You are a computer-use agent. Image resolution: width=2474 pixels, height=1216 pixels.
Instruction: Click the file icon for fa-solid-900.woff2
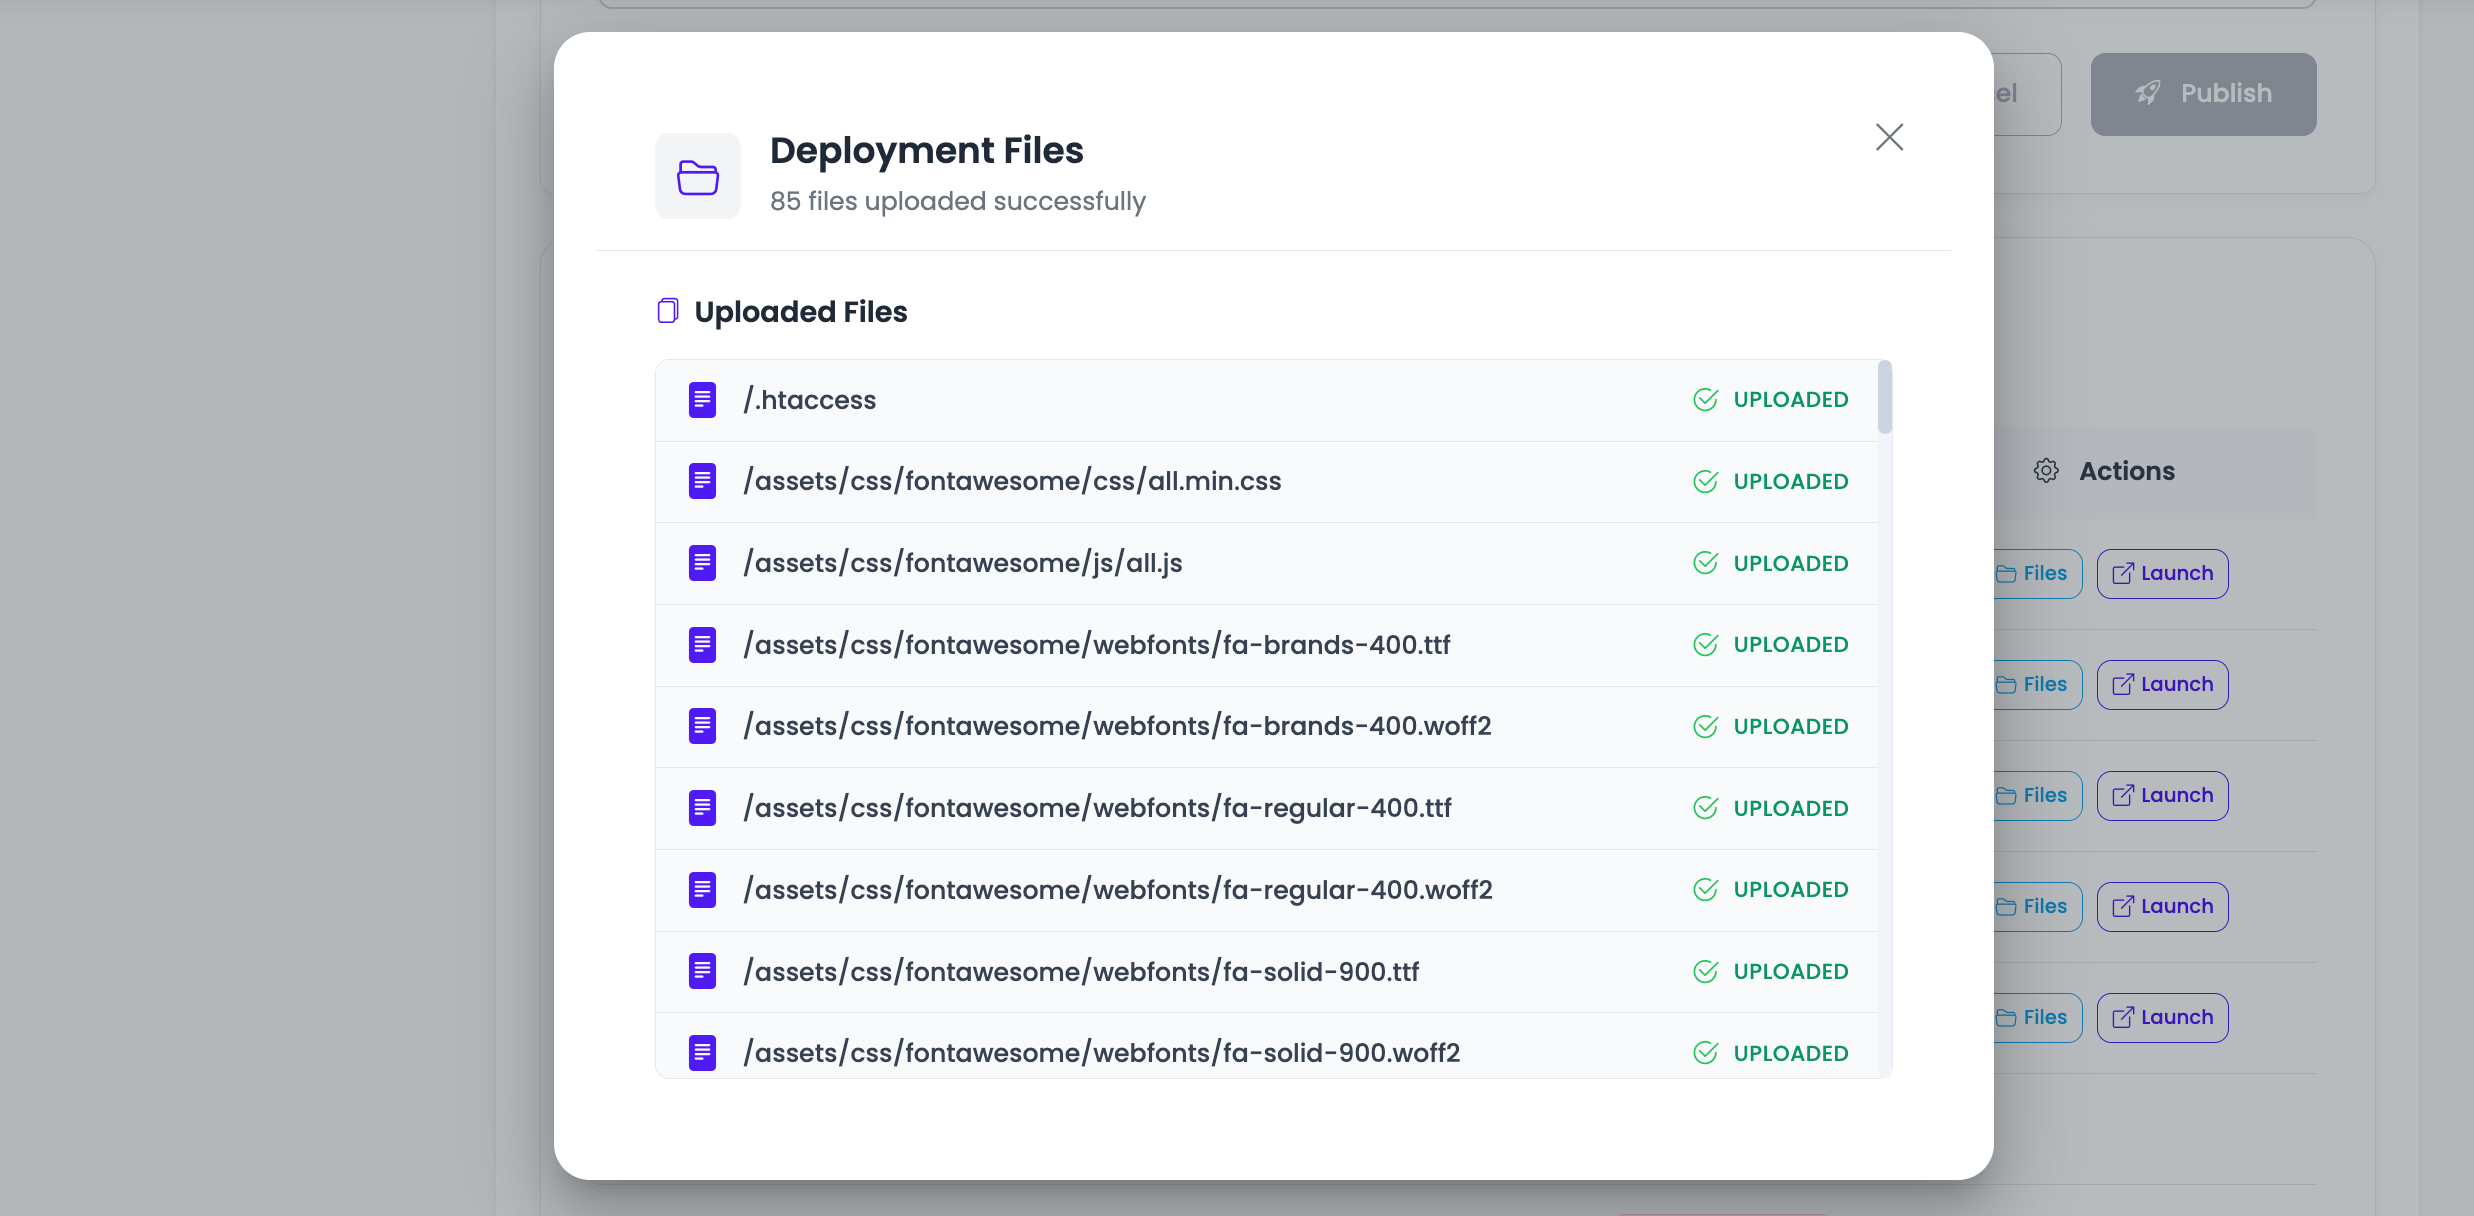(x=702, y=1053)
